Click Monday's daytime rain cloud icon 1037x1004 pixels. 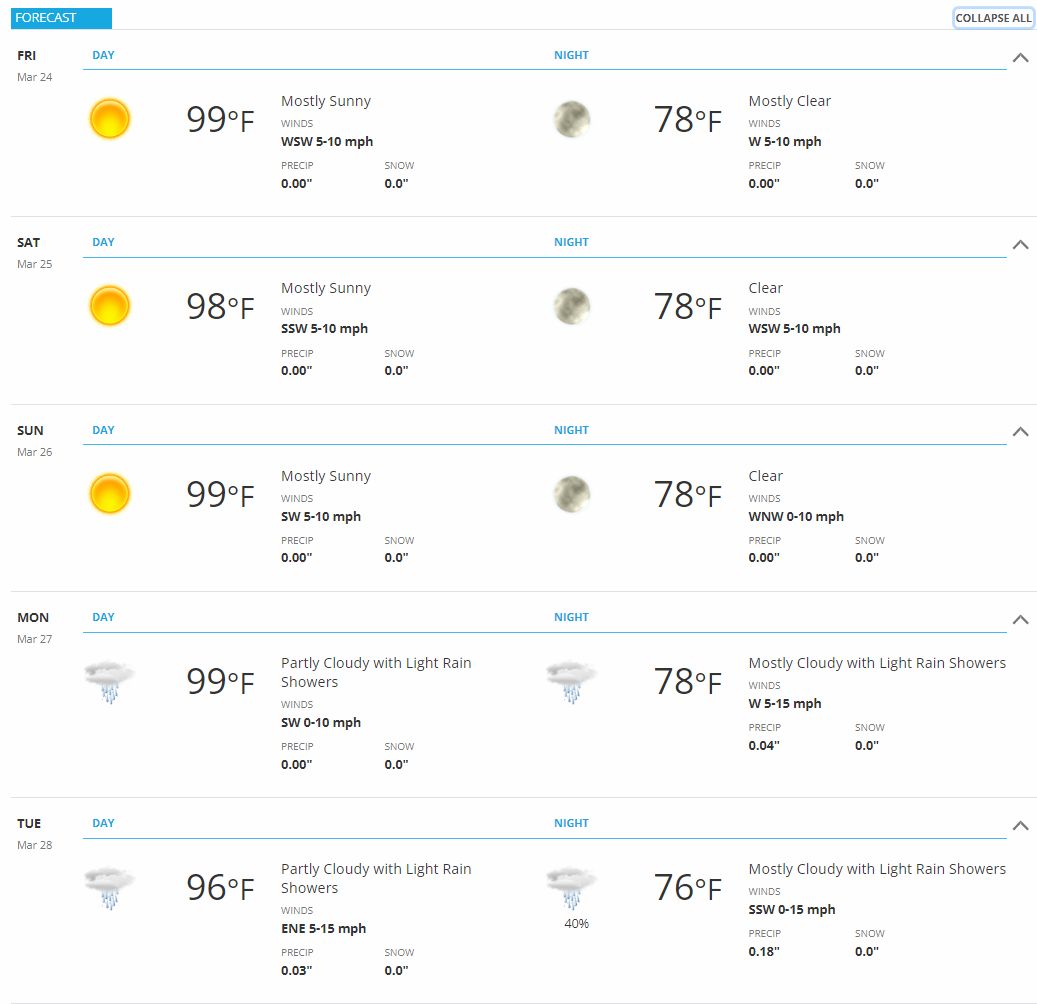(110, 682)
